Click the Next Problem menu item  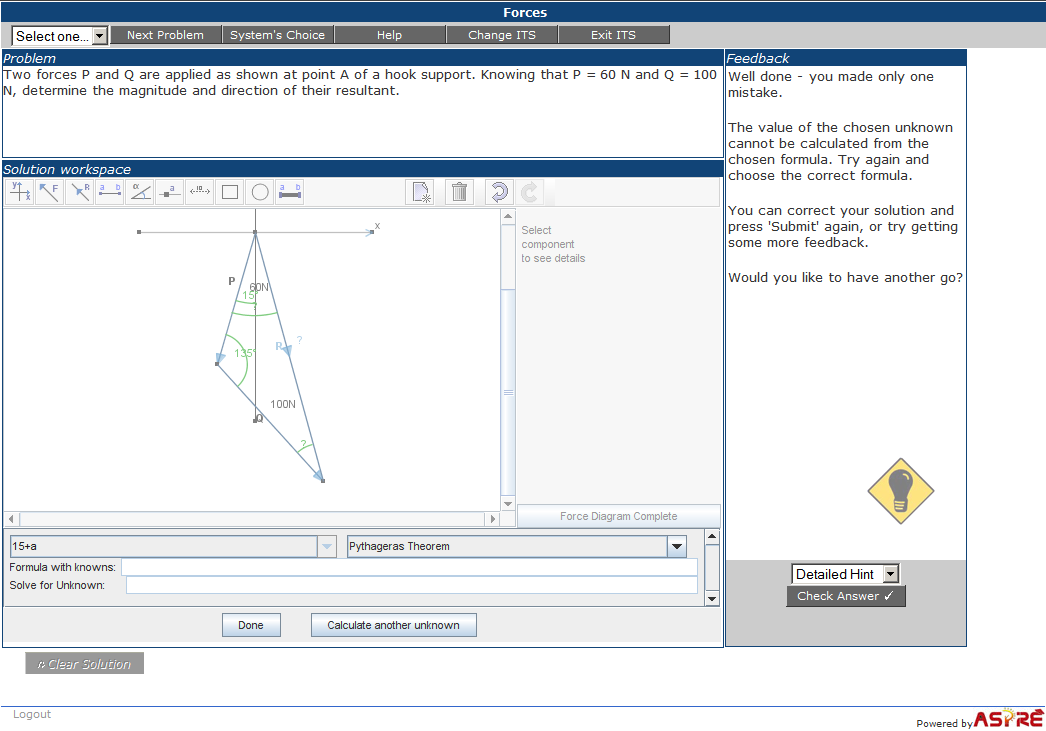pyautogui.click(x=165, y=35)
